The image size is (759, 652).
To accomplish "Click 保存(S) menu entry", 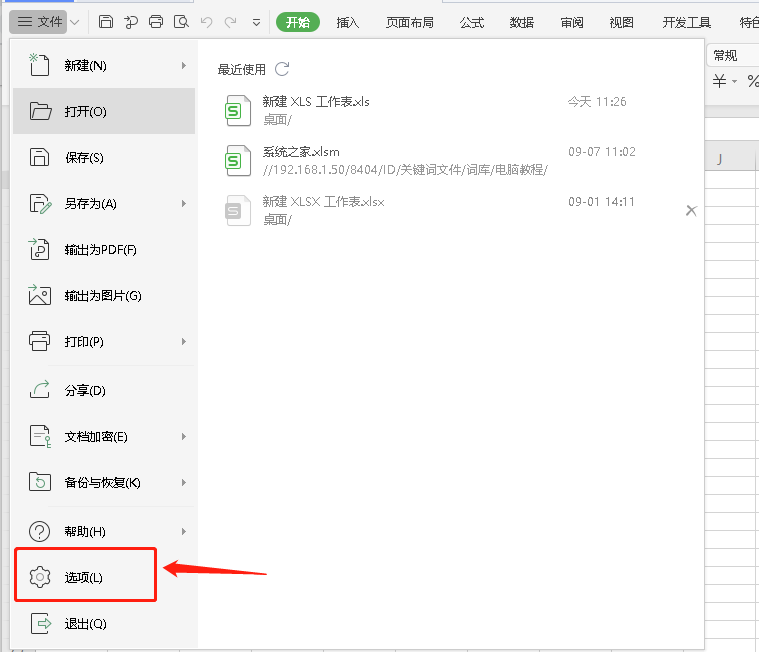I will point(104,157).
